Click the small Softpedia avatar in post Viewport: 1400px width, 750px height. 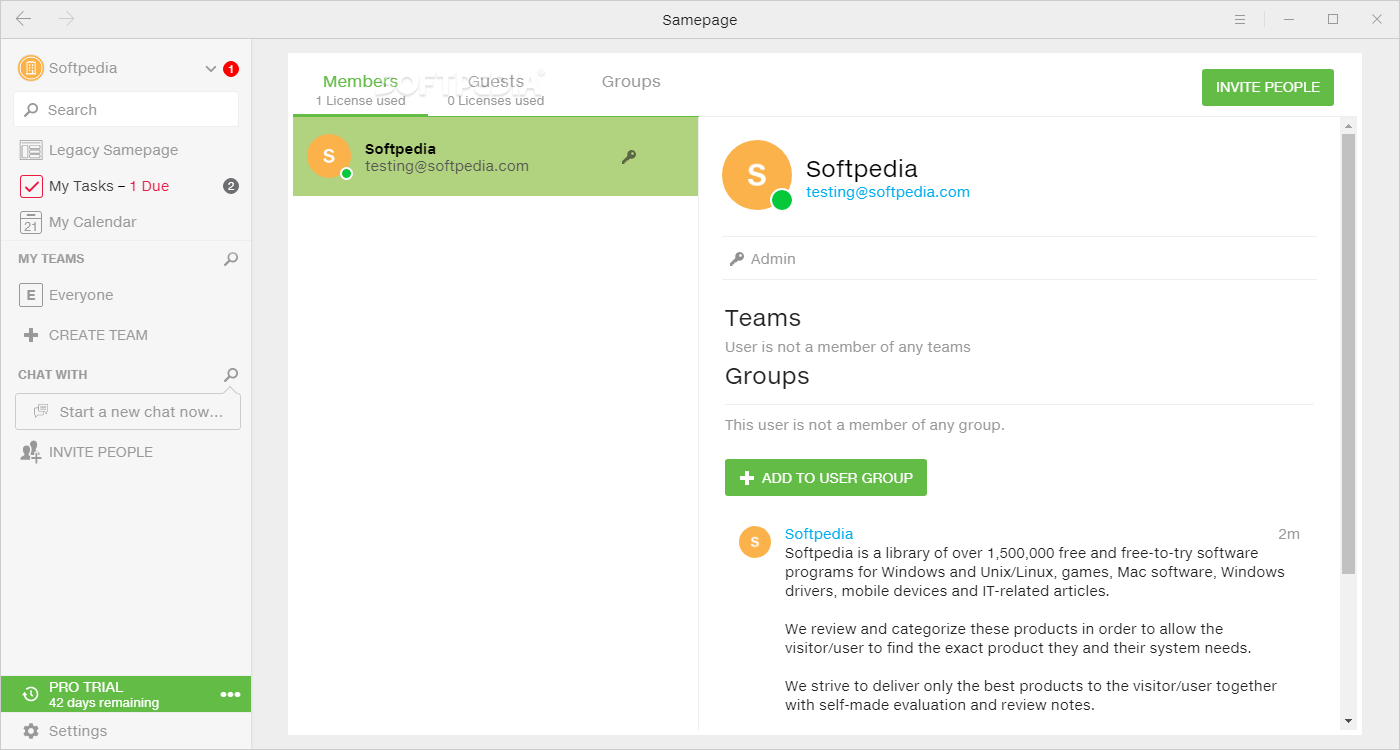tap(755, 542)
